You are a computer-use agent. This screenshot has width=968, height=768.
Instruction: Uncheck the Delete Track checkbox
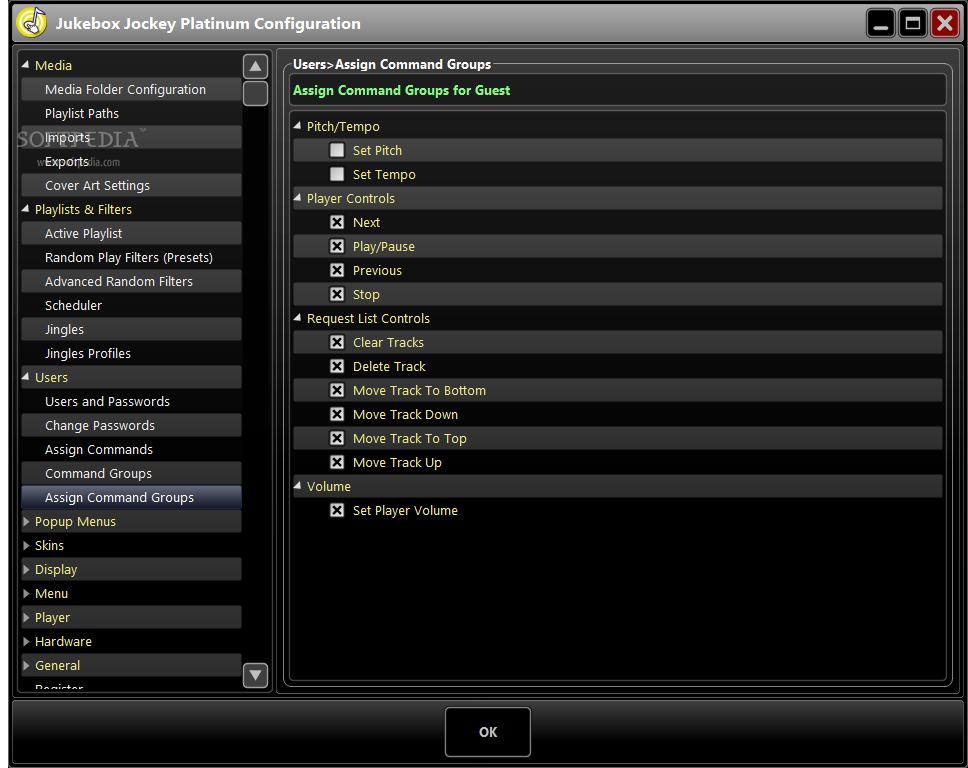pos(337,366)
